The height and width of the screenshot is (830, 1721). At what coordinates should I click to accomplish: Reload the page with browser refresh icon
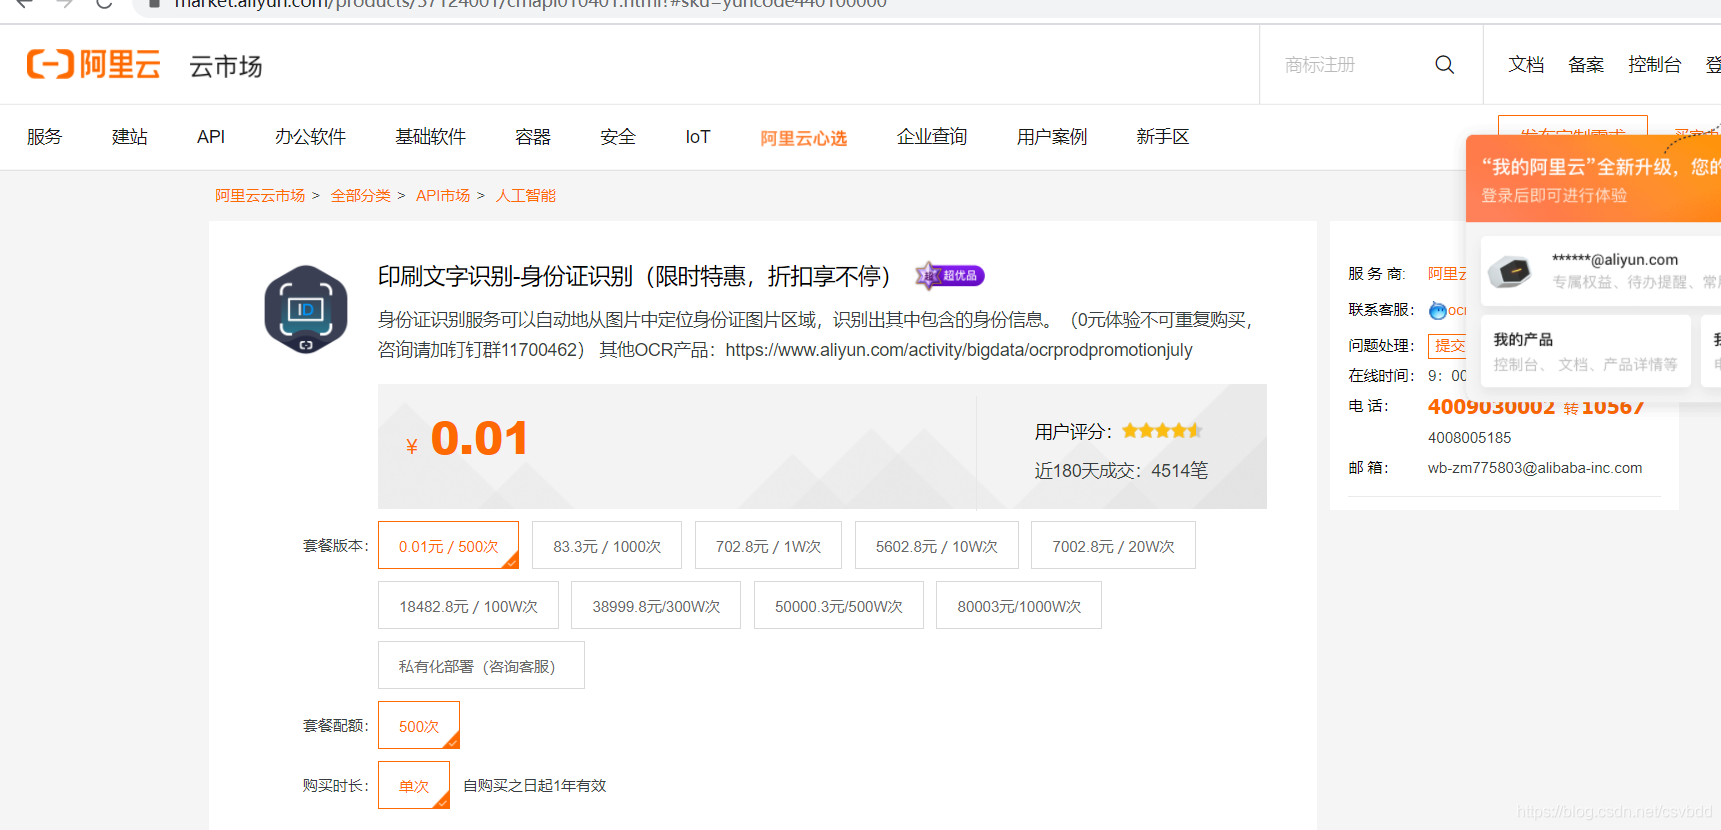pyautogui.click(x=104, y=4)
